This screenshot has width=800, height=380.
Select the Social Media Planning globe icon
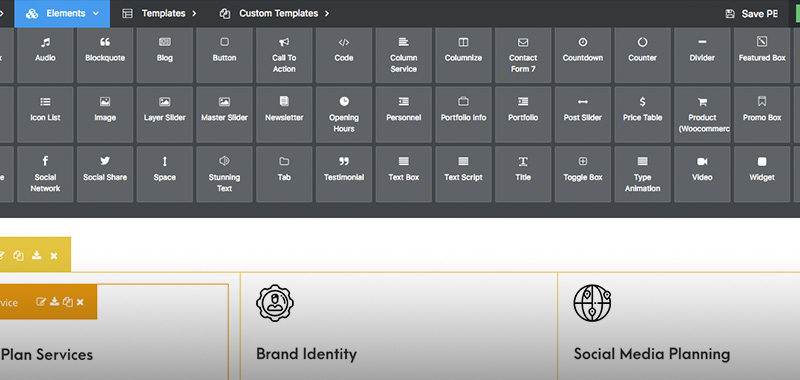click(x=592, y=303)
